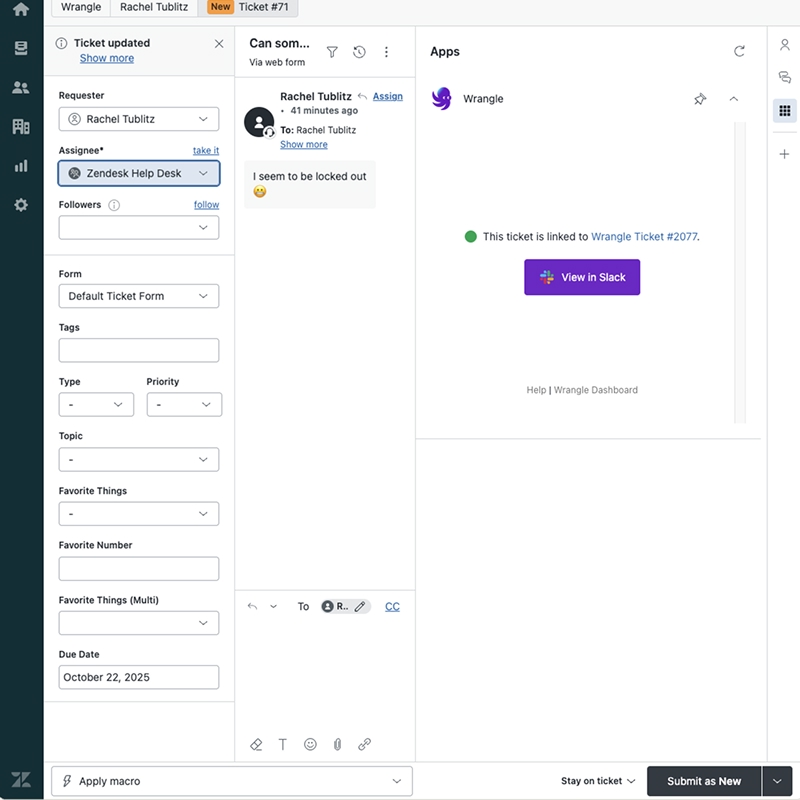800x800 pixels.
Task: Show ticket events history clock icon
Action: (359, 52)
